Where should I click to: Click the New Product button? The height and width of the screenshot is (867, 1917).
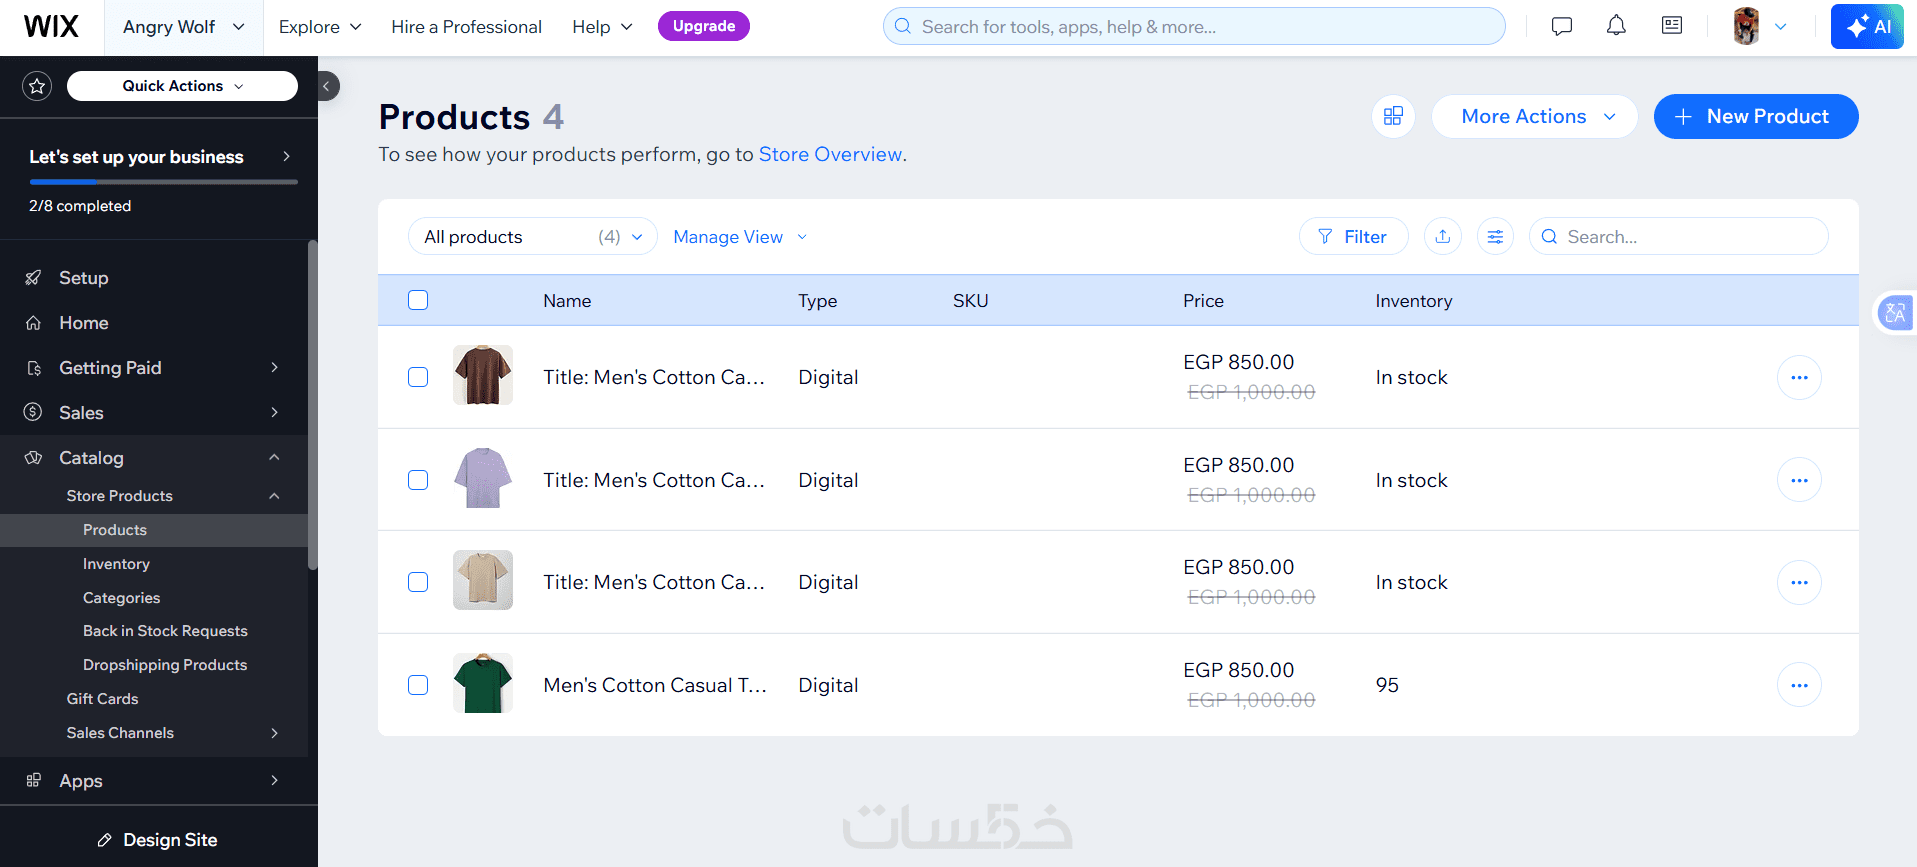1756,116
